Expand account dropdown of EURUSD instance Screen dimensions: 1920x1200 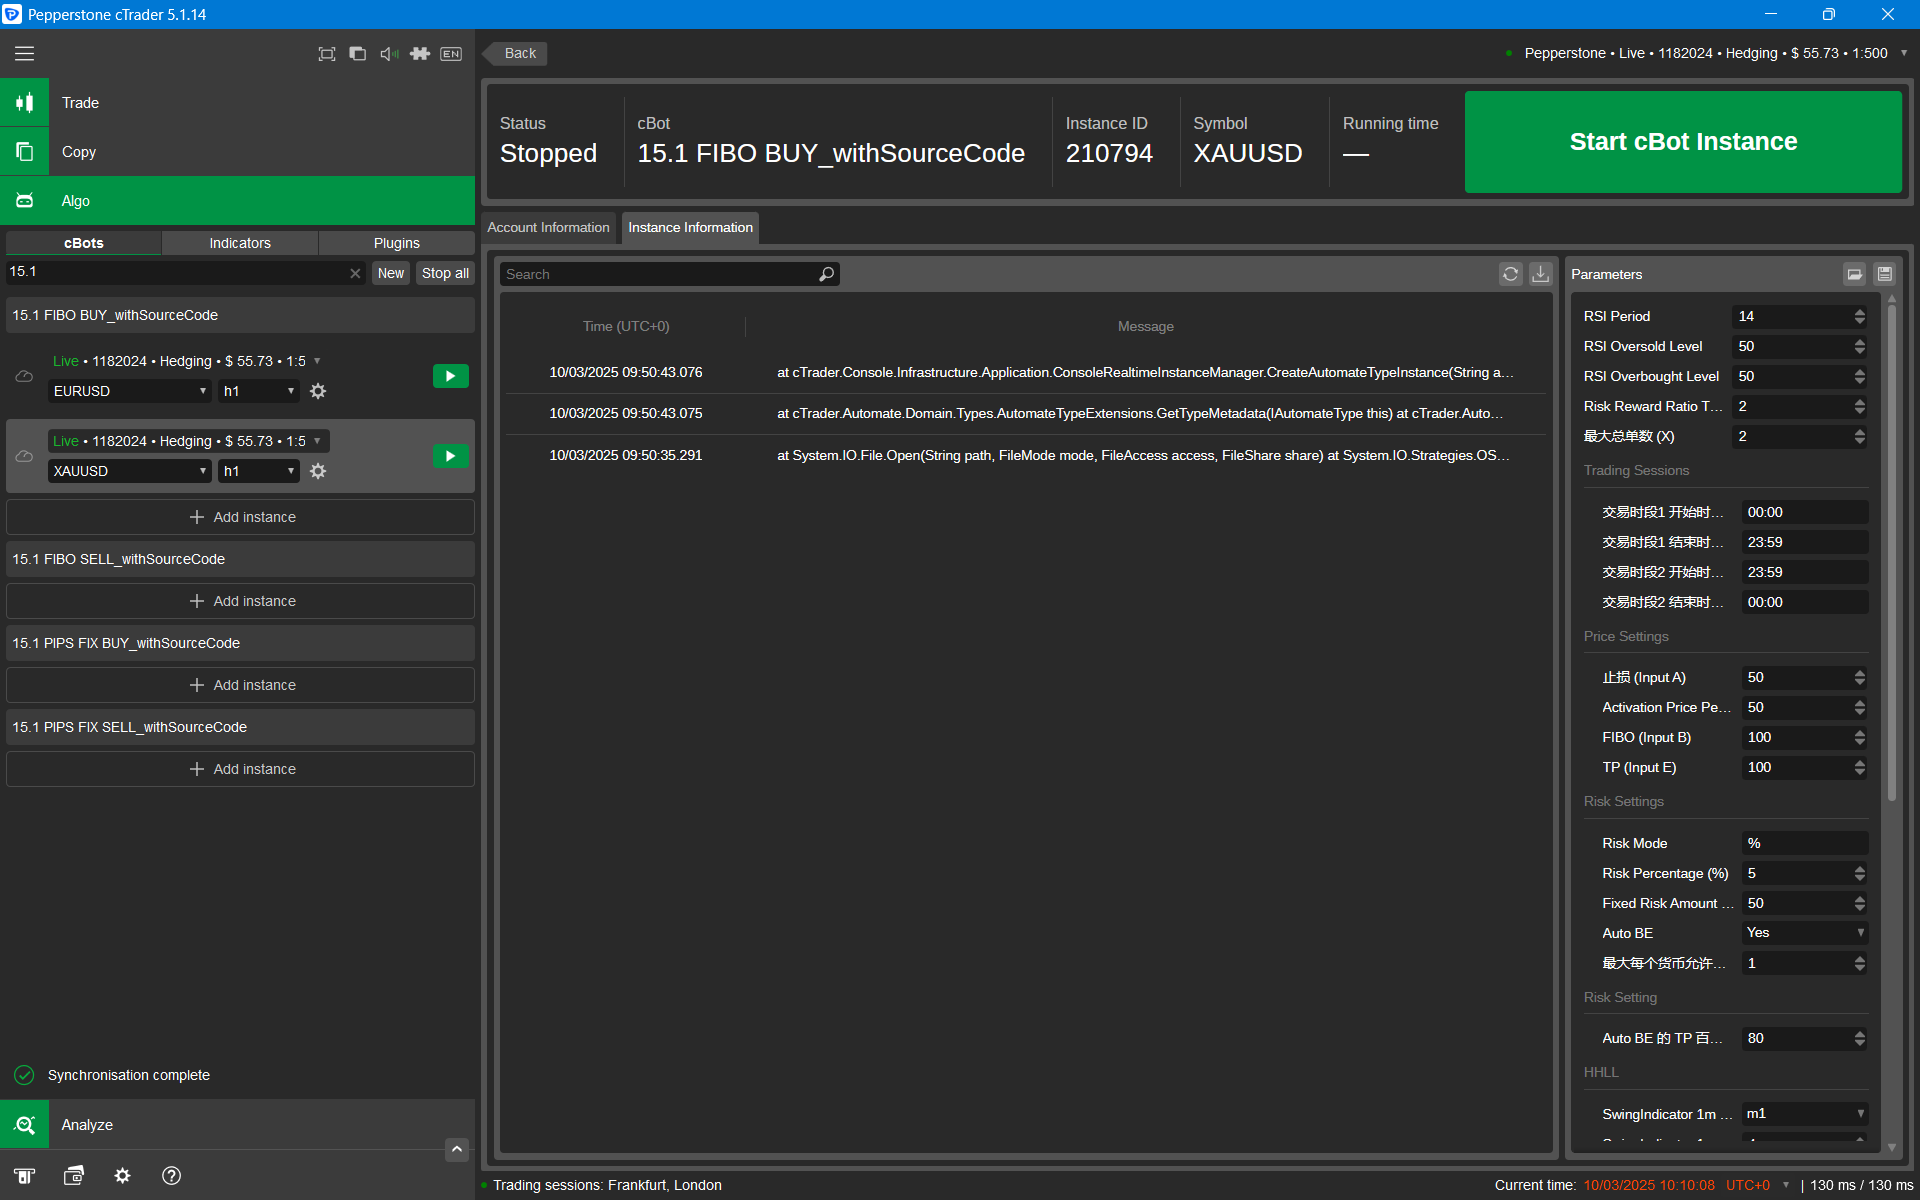(x=317, y=361)
